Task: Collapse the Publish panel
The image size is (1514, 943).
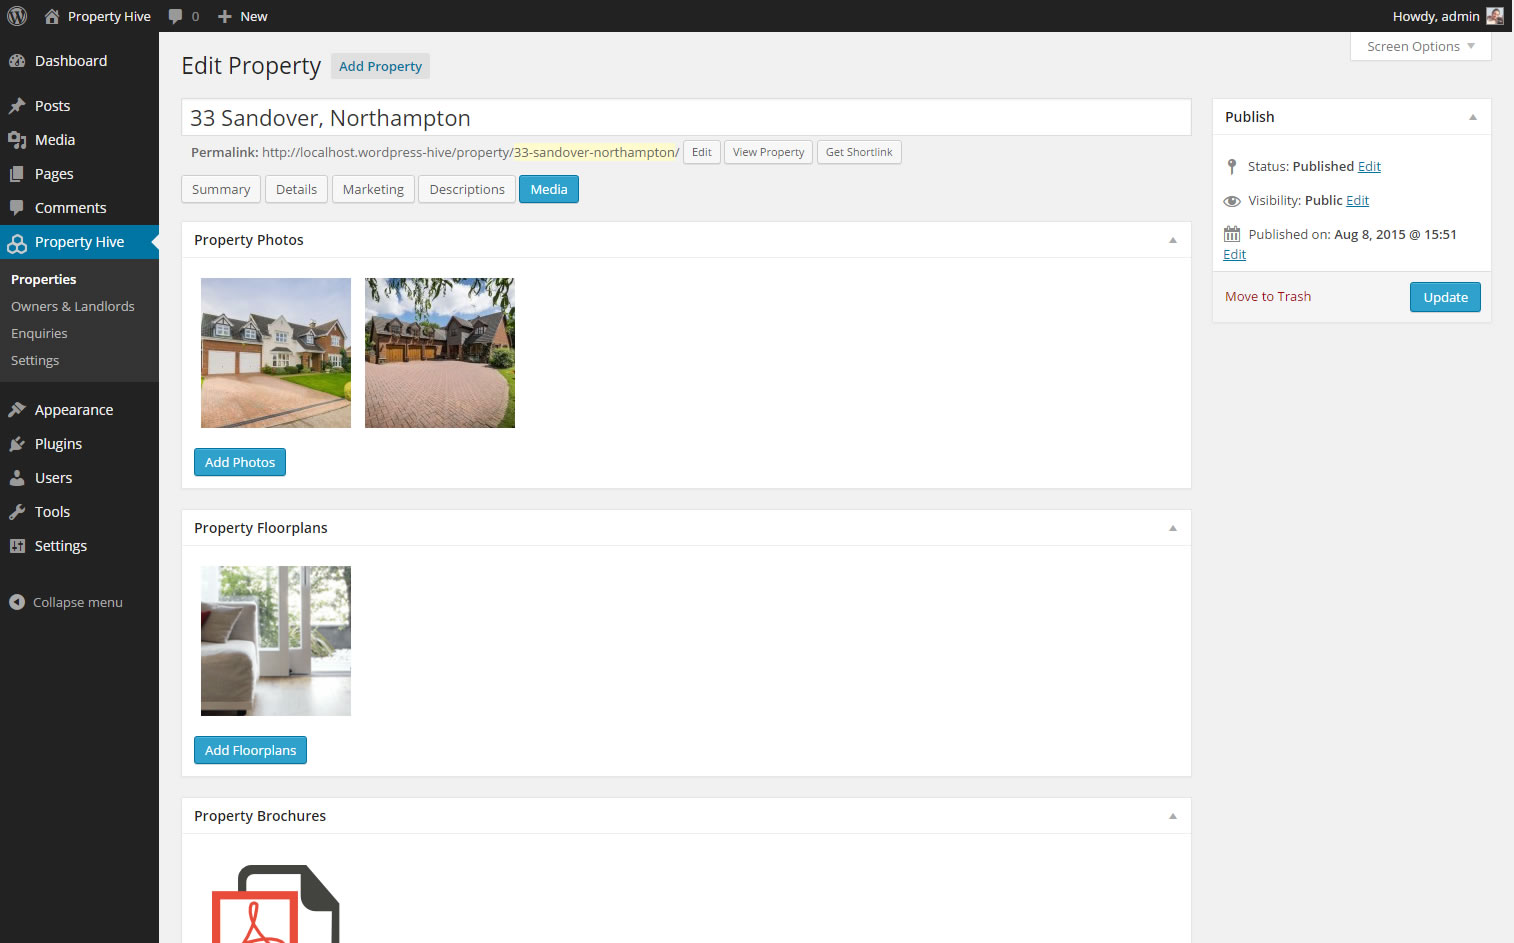Action: (x=1472, y=117)
